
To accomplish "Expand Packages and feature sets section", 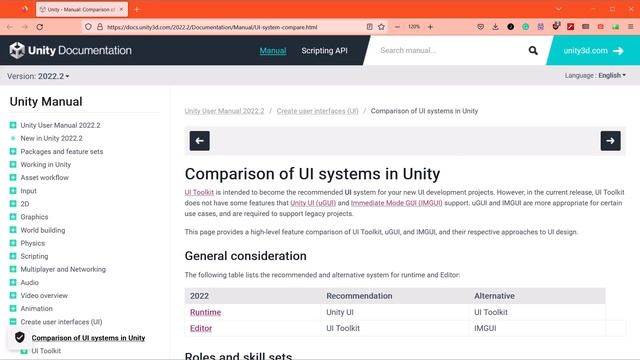I will coord(13,151).
